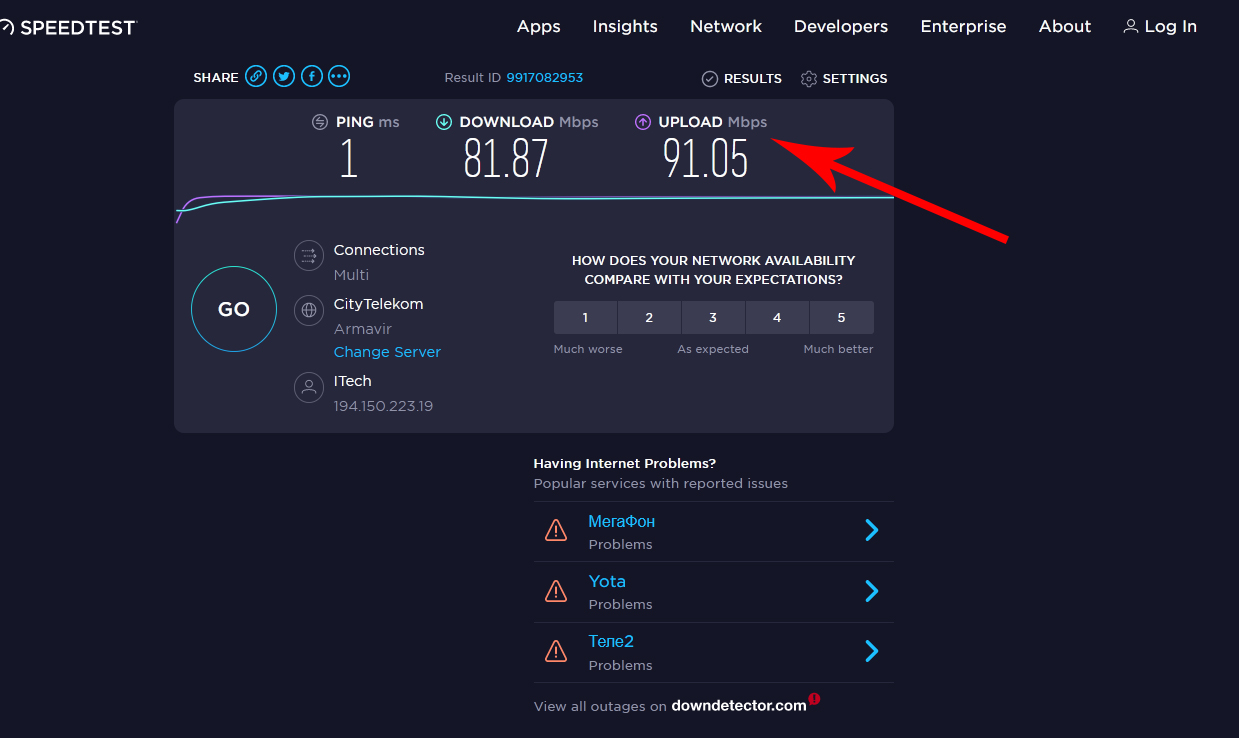The height and width of the screenshot is (738, 1239).
Task: Click the Much better rating label
Action: (x=839, y=349)
